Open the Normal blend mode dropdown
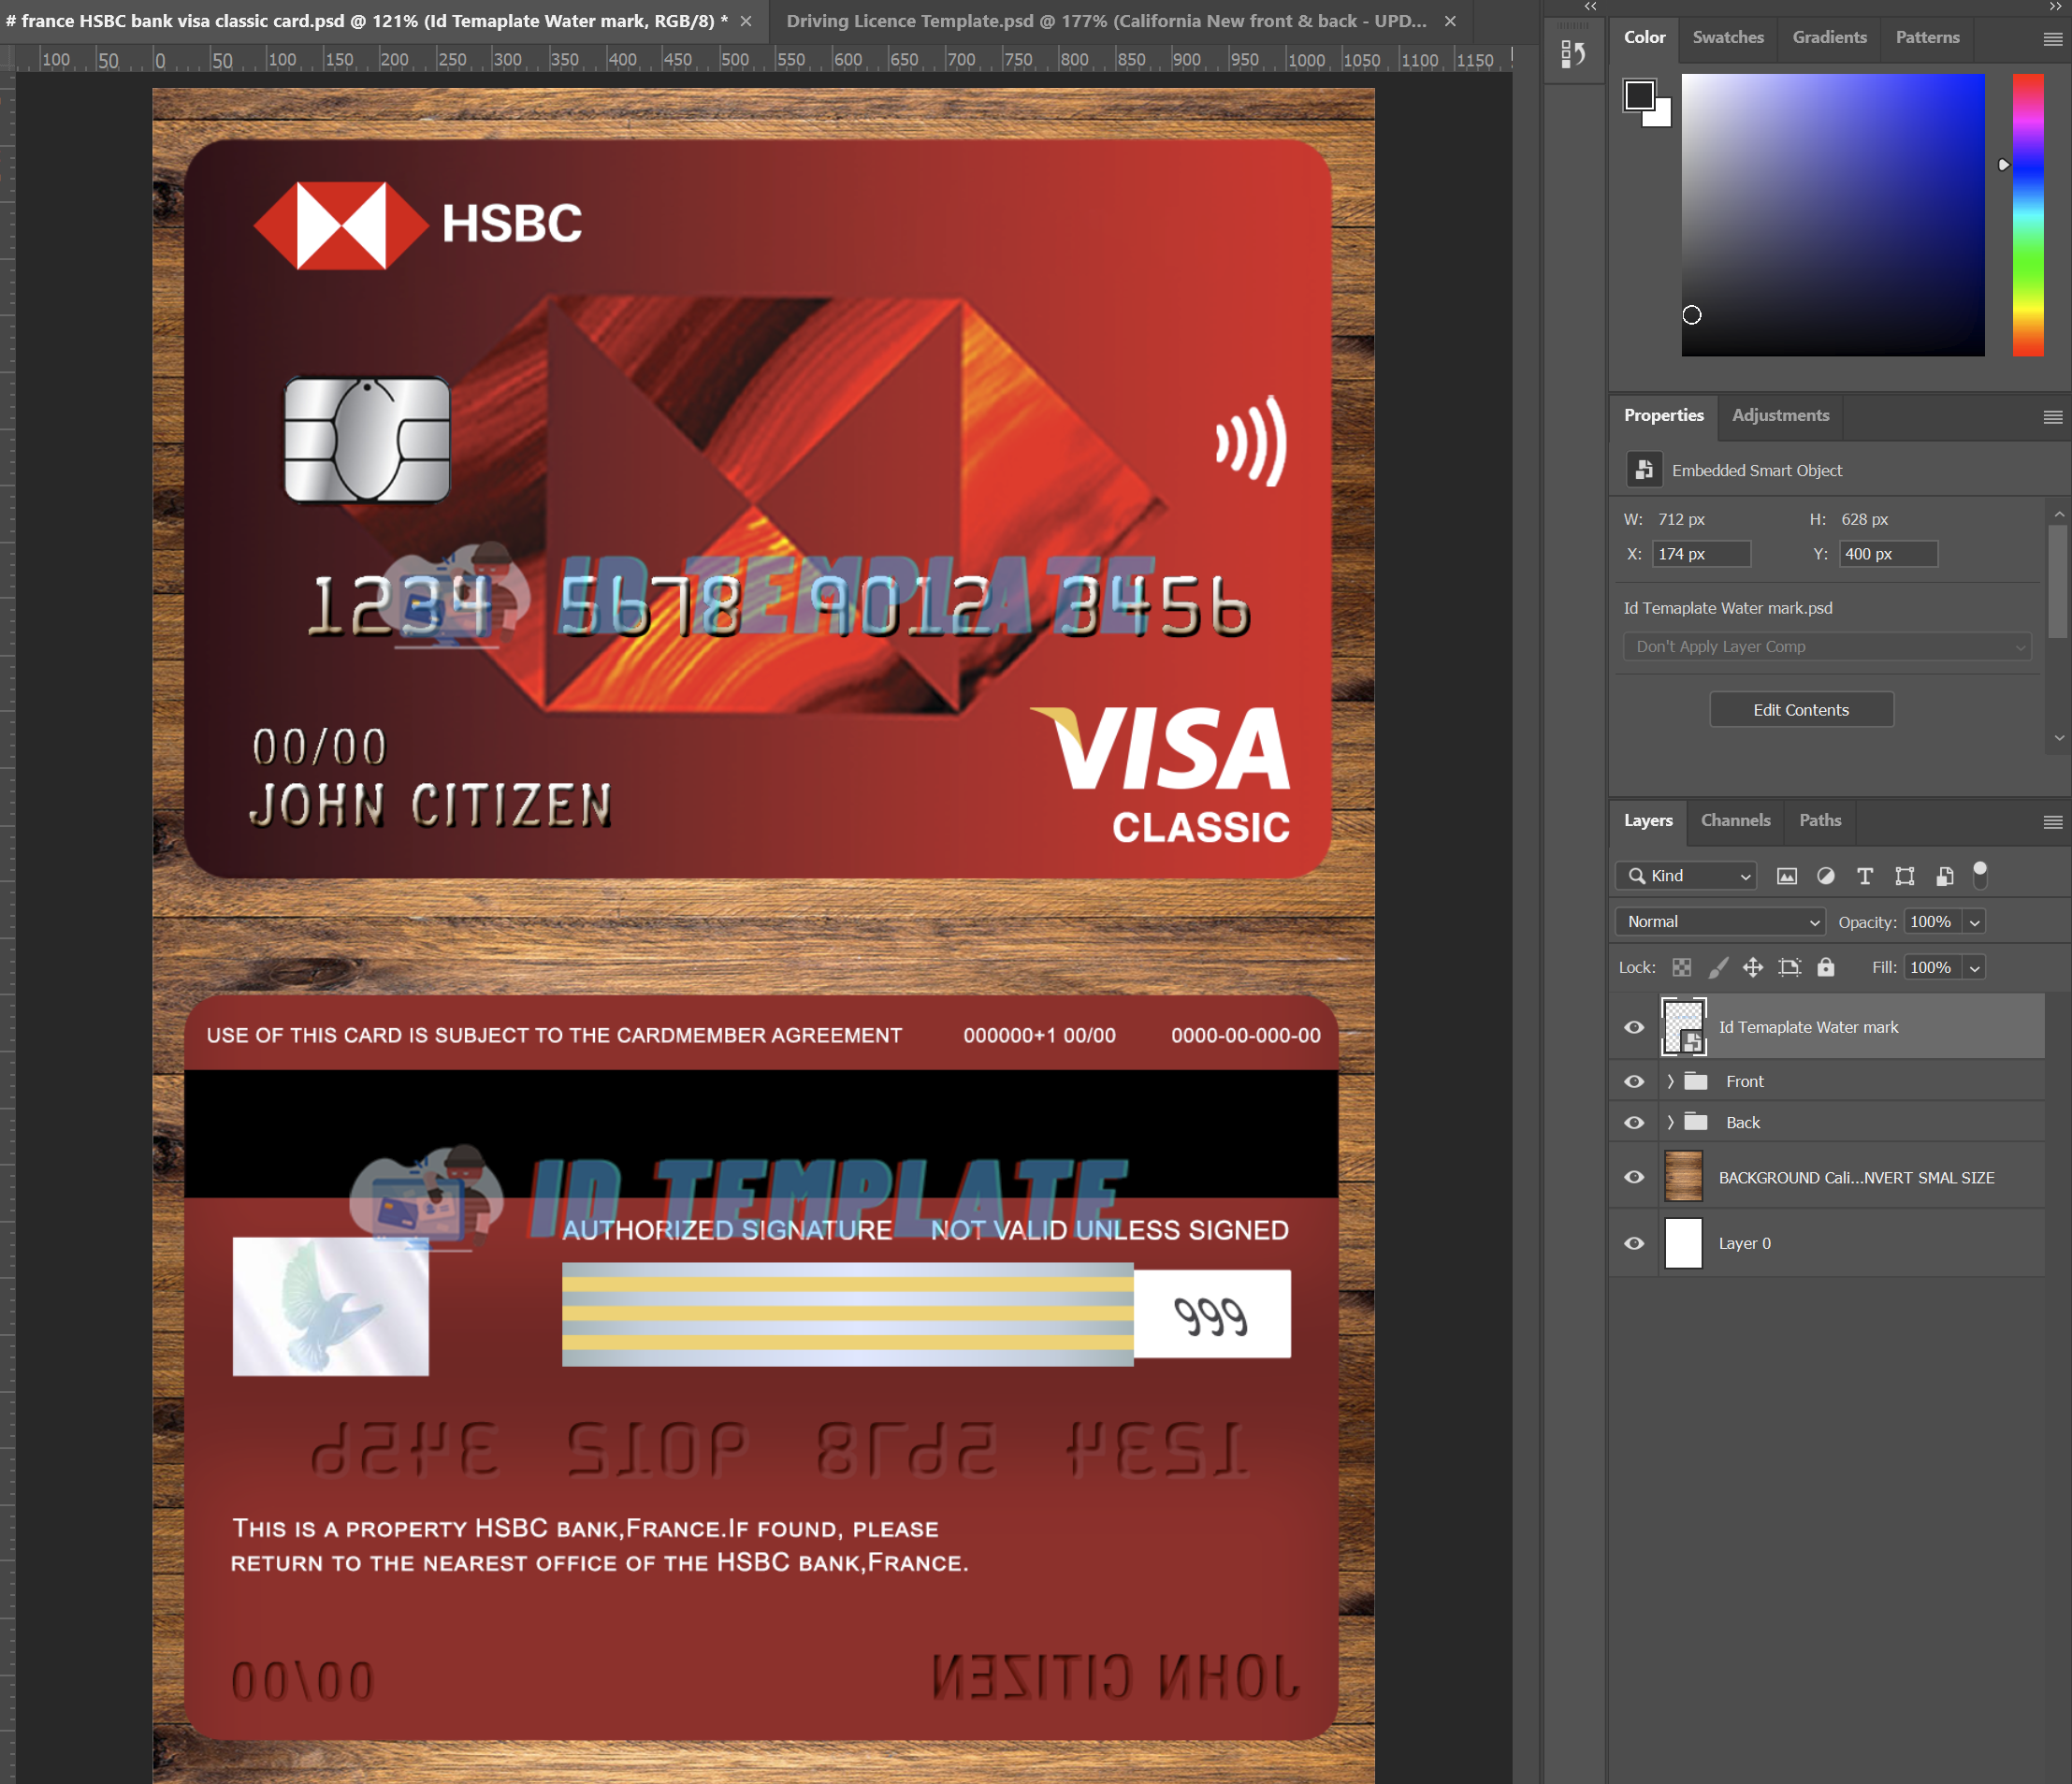Screen dimensions: 2072x1784 (x=1720, y=922)
